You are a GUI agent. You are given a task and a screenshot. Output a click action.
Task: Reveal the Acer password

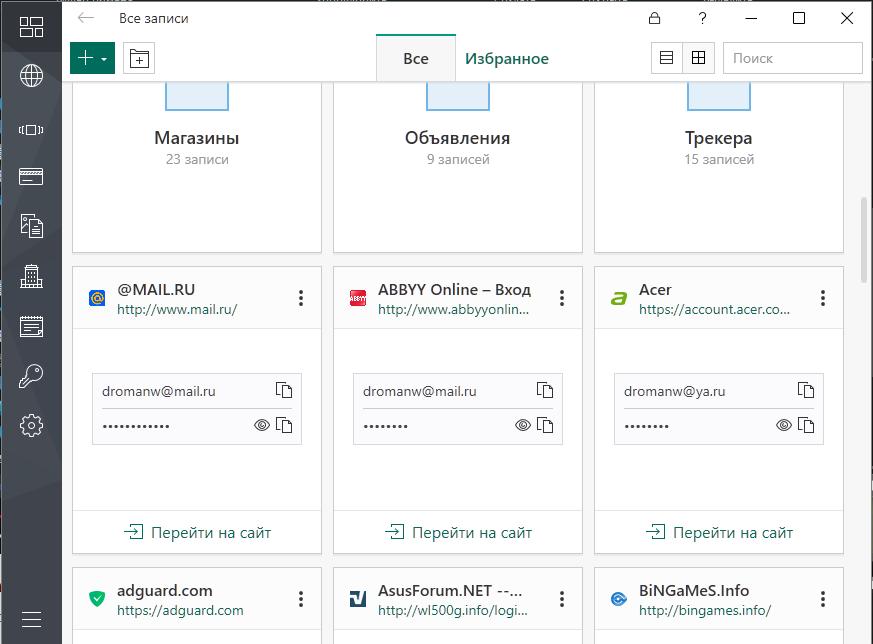(784, 425)
